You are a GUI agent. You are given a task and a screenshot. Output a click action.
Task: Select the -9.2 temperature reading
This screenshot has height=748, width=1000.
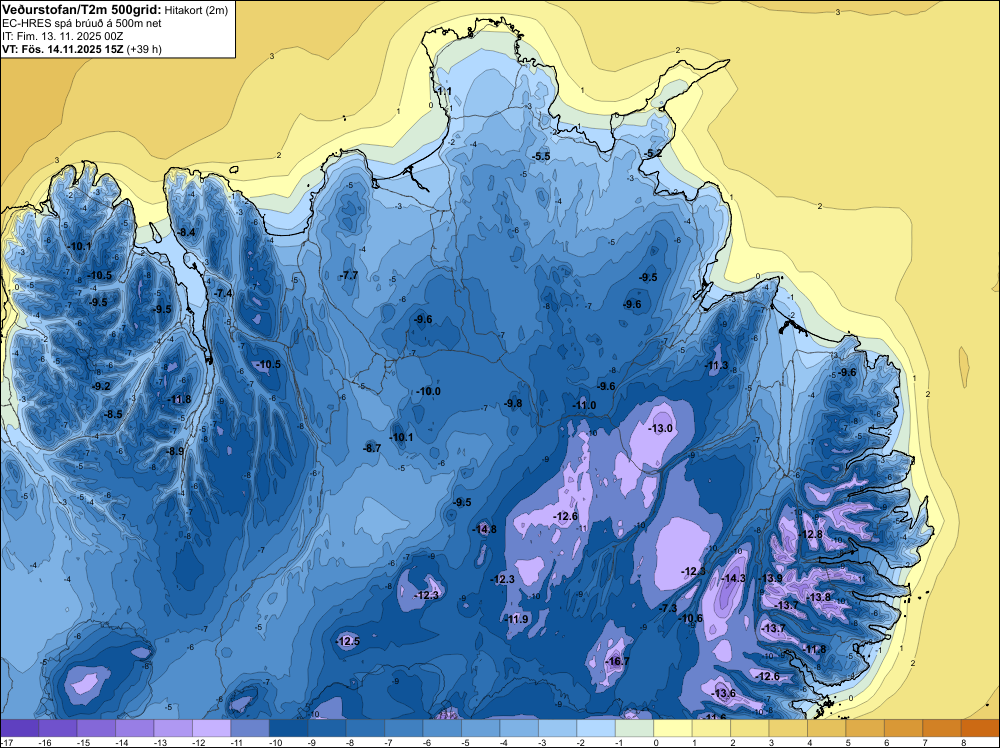click(100, 386)
